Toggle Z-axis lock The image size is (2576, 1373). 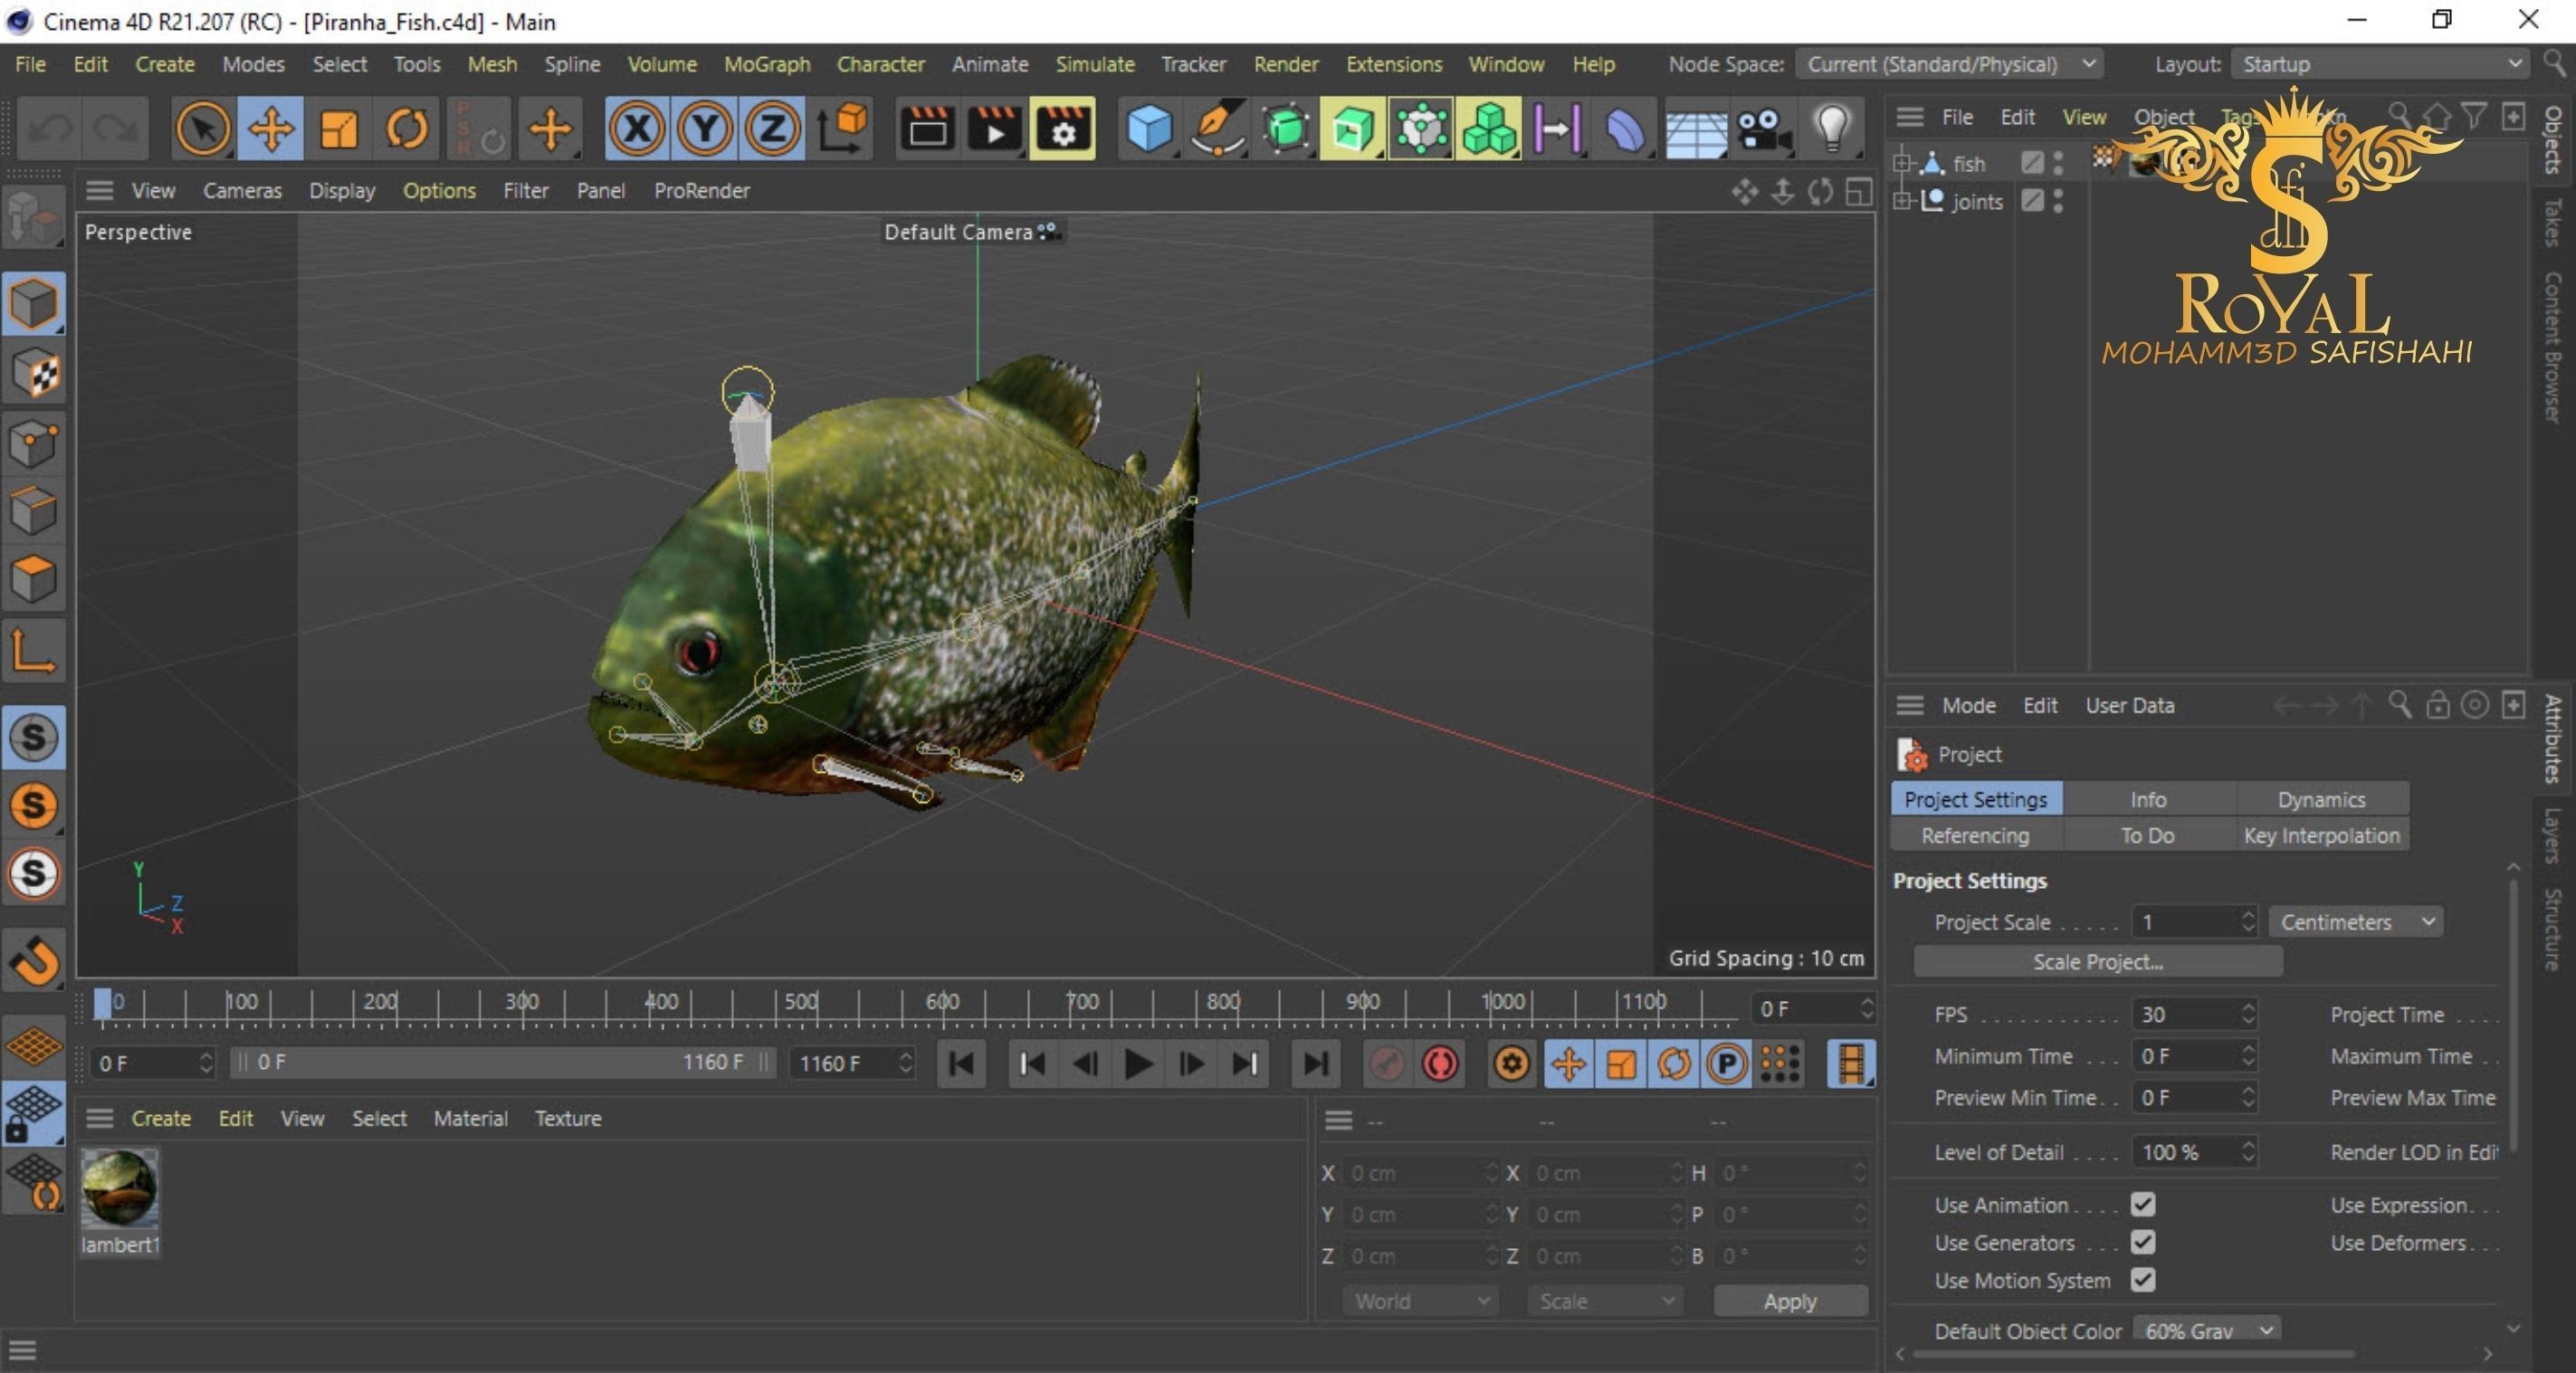pyautogui.click(x=772, y=129)
